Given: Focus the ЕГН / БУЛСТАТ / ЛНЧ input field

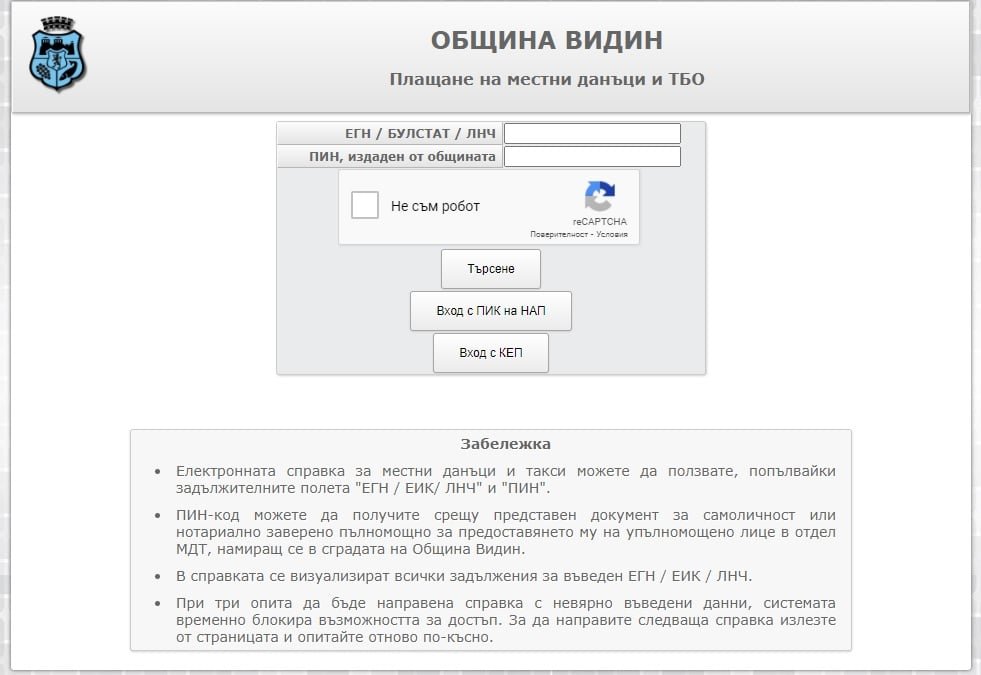Looking at the screenshot, I should (591, 133).
